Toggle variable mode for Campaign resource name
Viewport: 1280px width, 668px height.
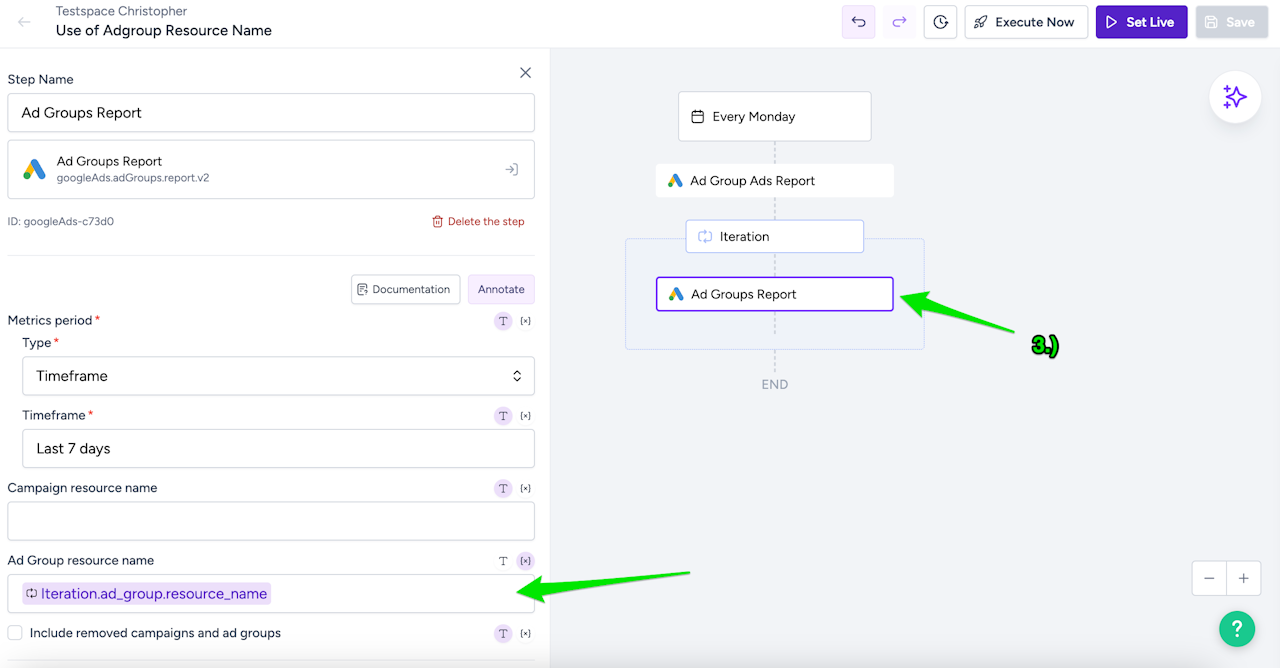pyautogui.click(x=526, y=489)
